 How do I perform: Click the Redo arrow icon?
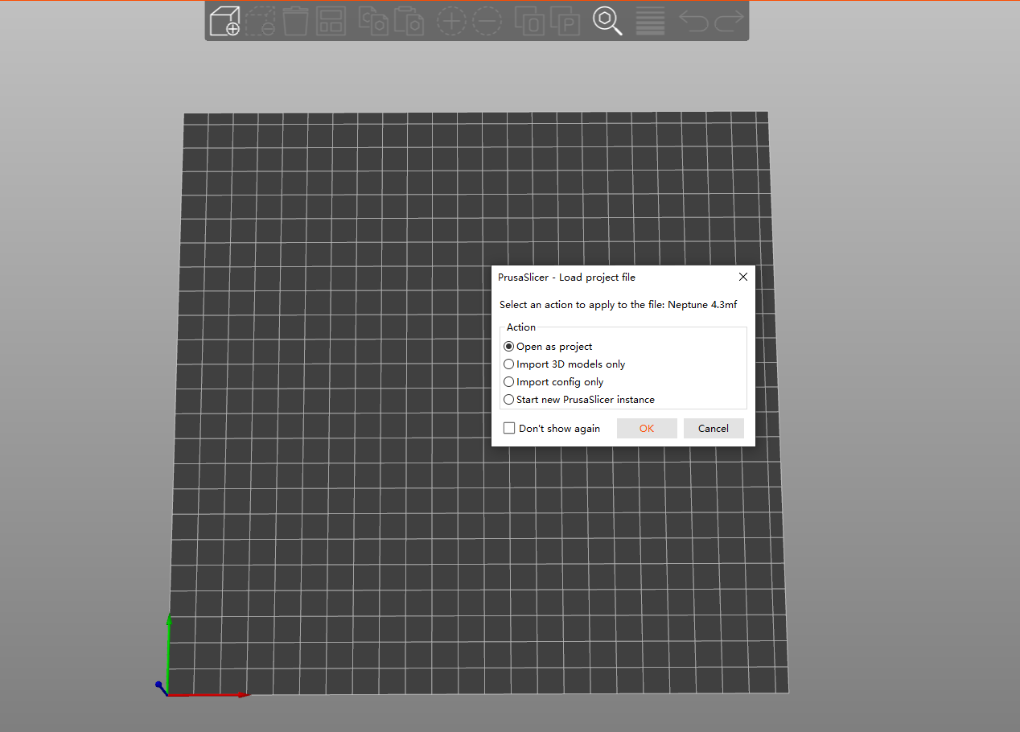tap(729, 21)
